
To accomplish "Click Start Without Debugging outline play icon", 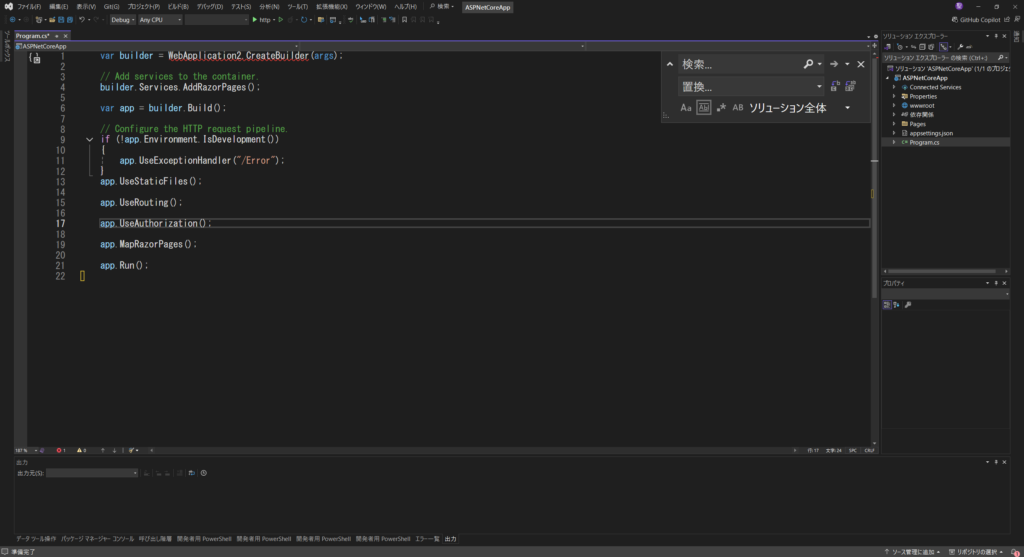I will point(281,20).
